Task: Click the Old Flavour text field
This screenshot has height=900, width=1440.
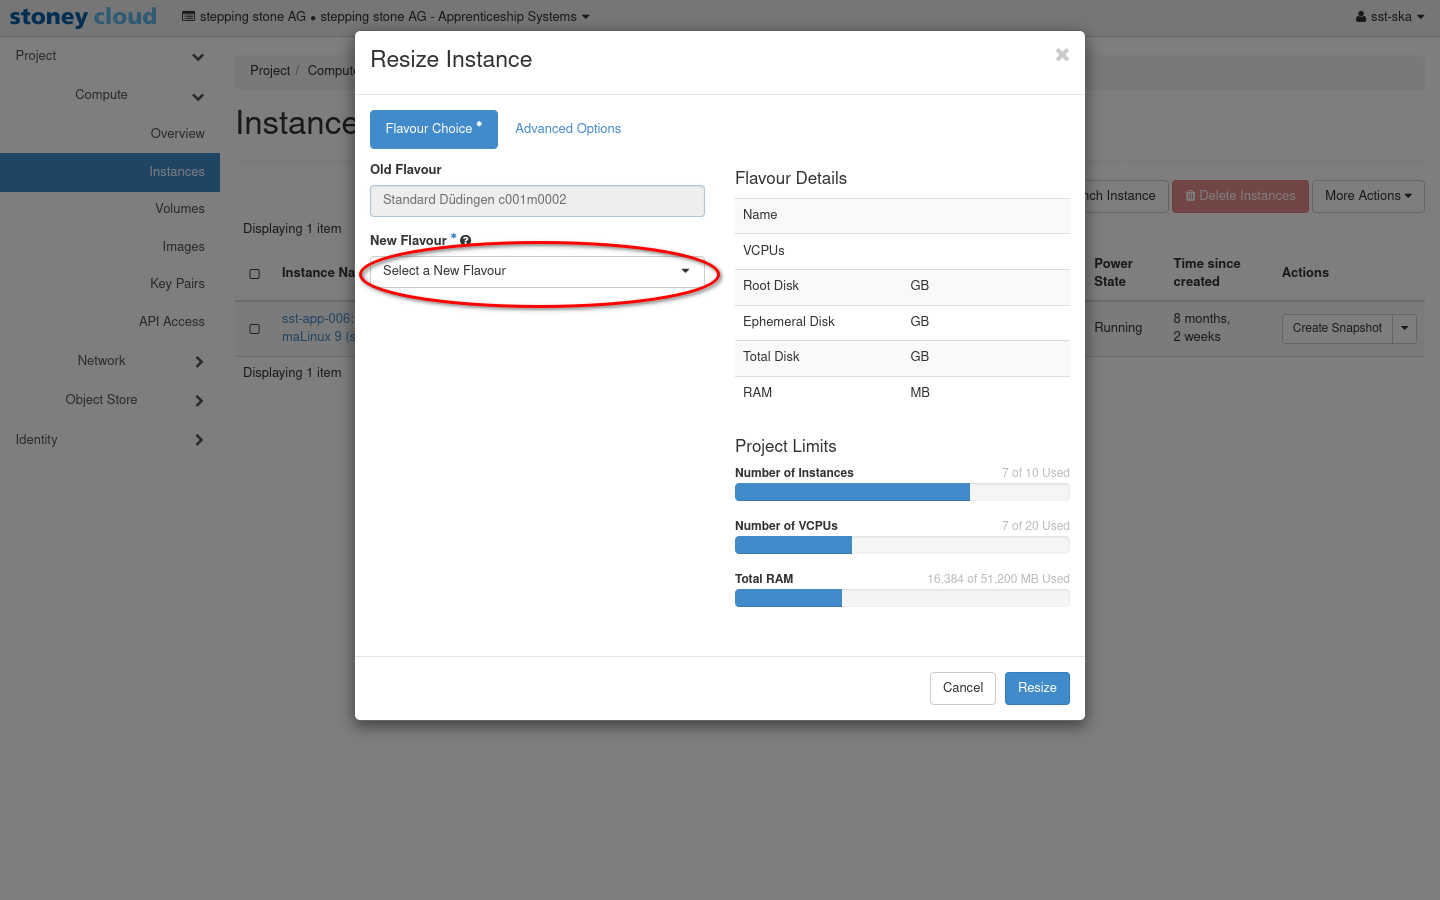Action: [537, 200]
